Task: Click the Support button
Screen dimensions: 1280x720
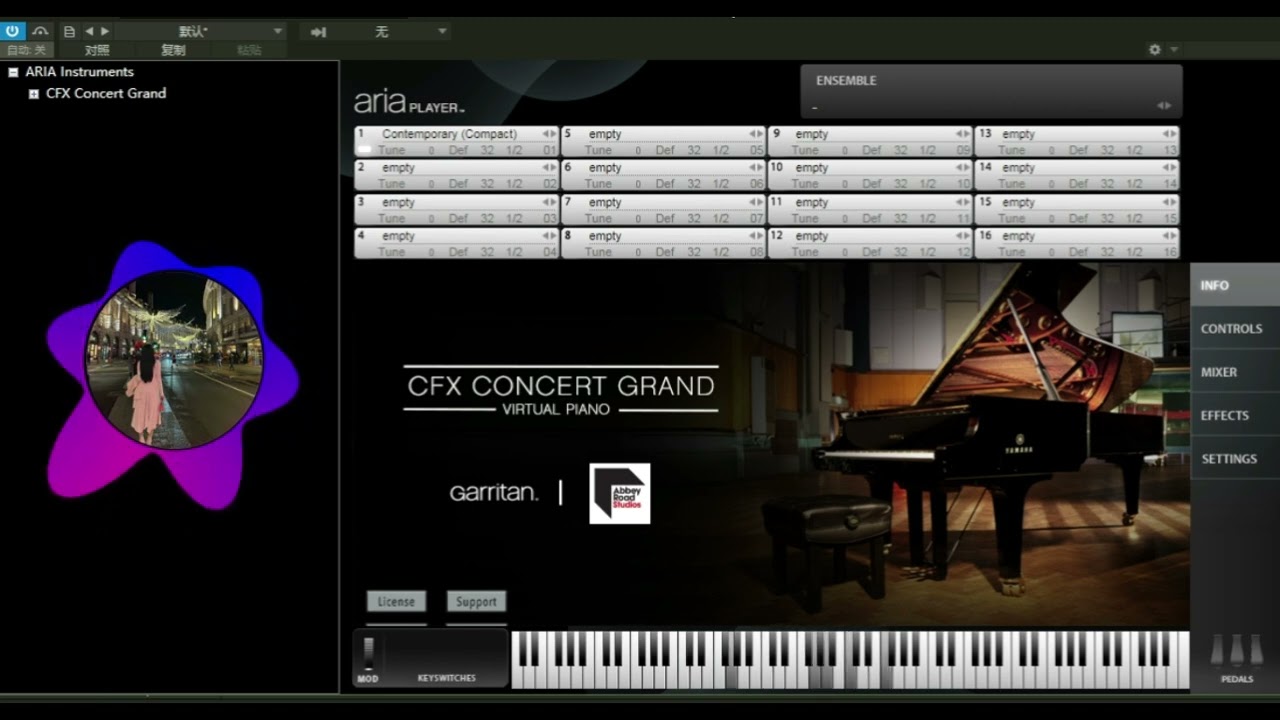Action: tap(476, 601)
